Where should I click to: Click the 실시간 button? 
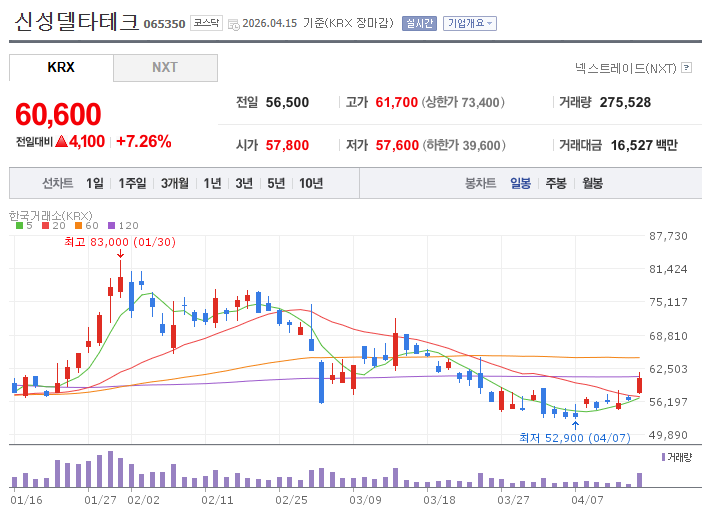(x=419, y=23)
